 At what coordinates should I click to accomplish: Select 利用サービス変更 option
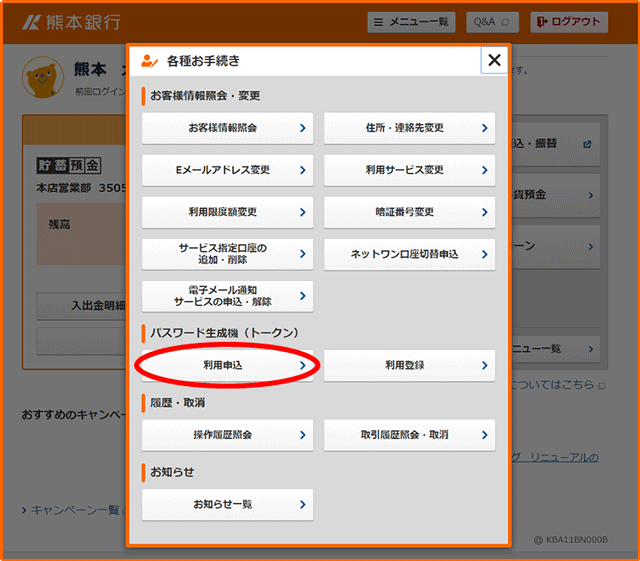[x=409, y=170]
